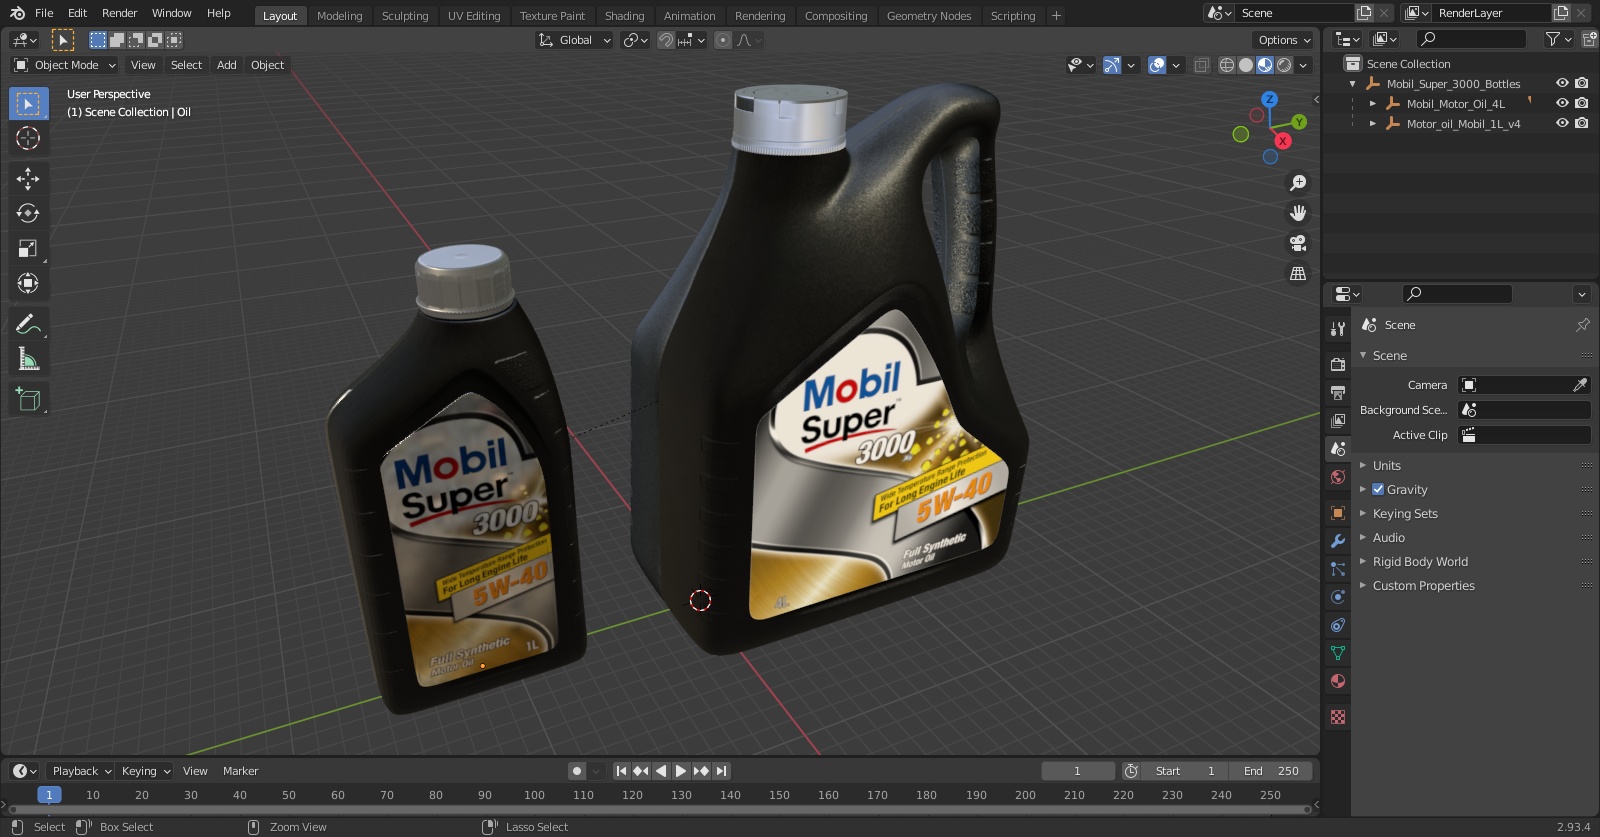Add a new workspace with plus
The height and width of the screenshot is (837, 1600).
click(1056, 16)
